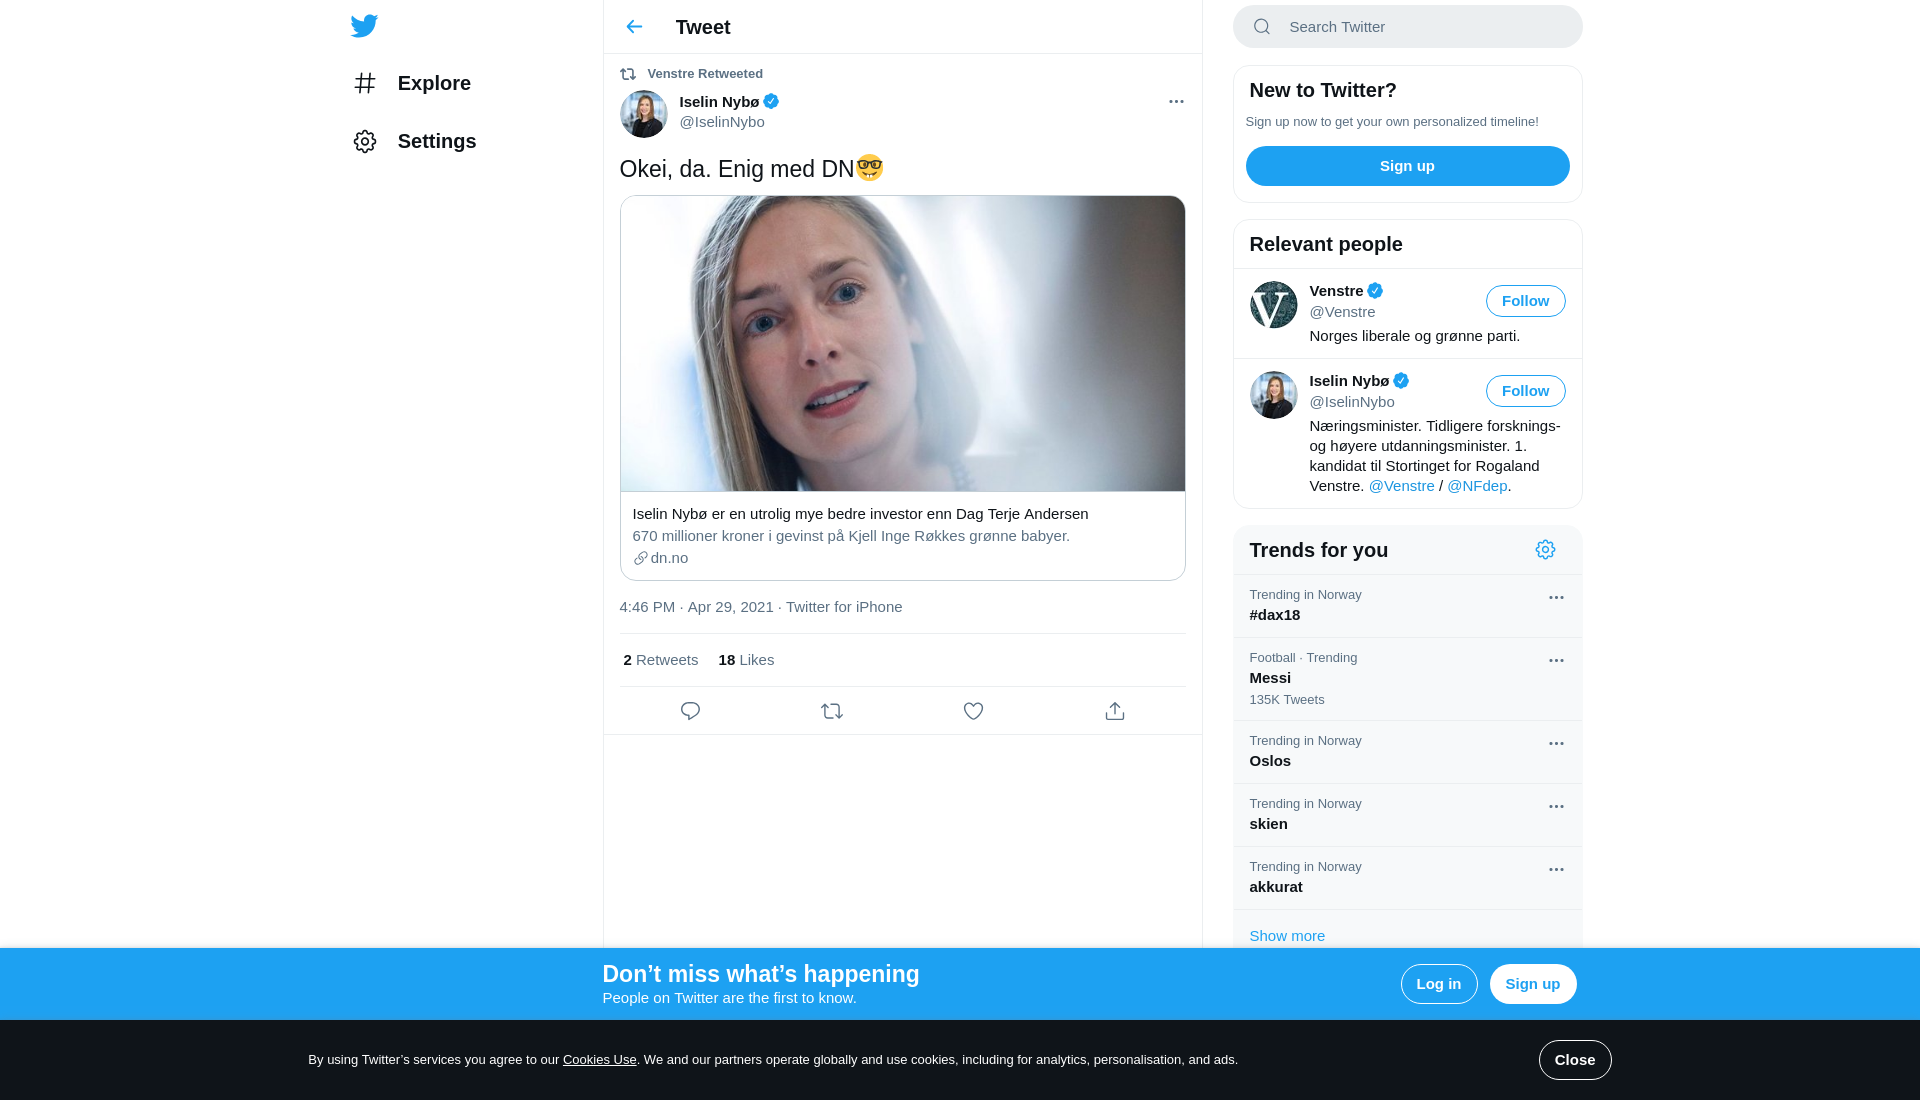Open Iselin Nybø name on tweet
The width and height of the screenshot is (1920, 1100).
tap(719, 102)
